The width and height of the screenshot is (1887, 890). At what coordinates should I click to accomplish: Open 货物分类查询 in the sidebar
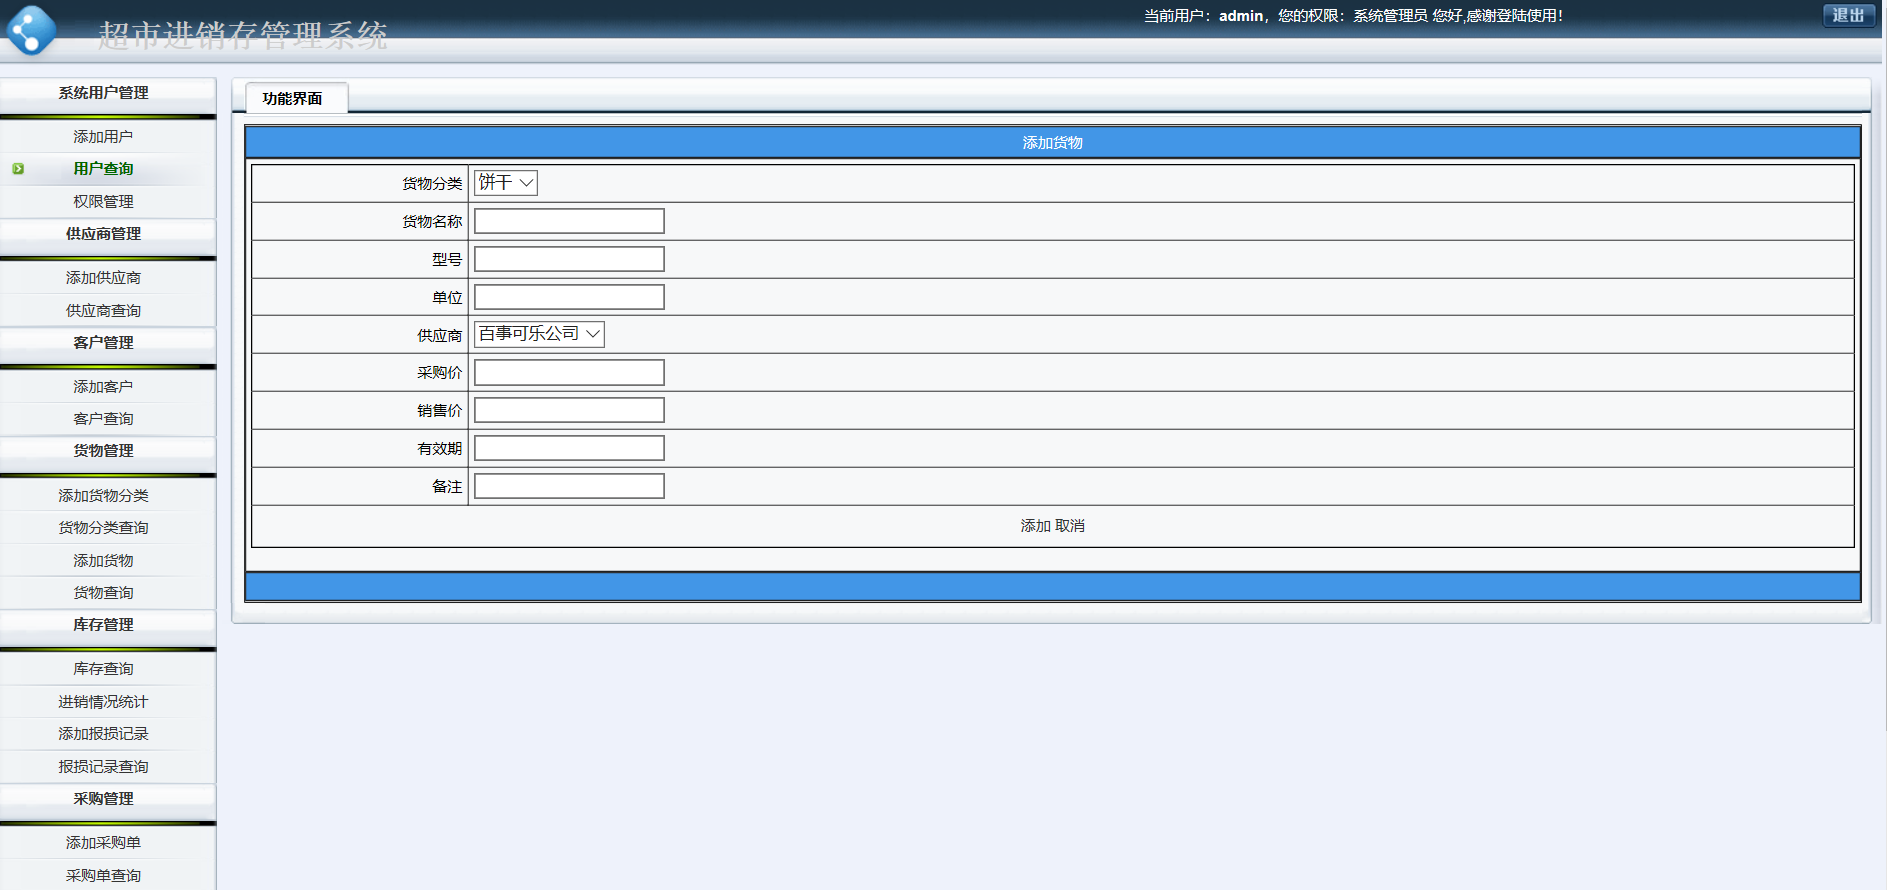coord(103,528)
